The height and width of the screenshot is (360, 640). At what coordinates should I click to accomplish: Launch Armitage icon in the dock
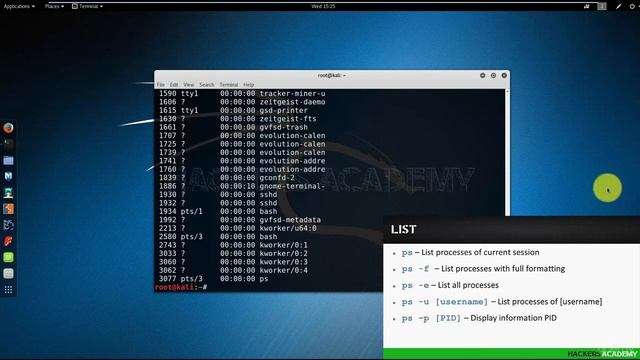click(8, 193)
